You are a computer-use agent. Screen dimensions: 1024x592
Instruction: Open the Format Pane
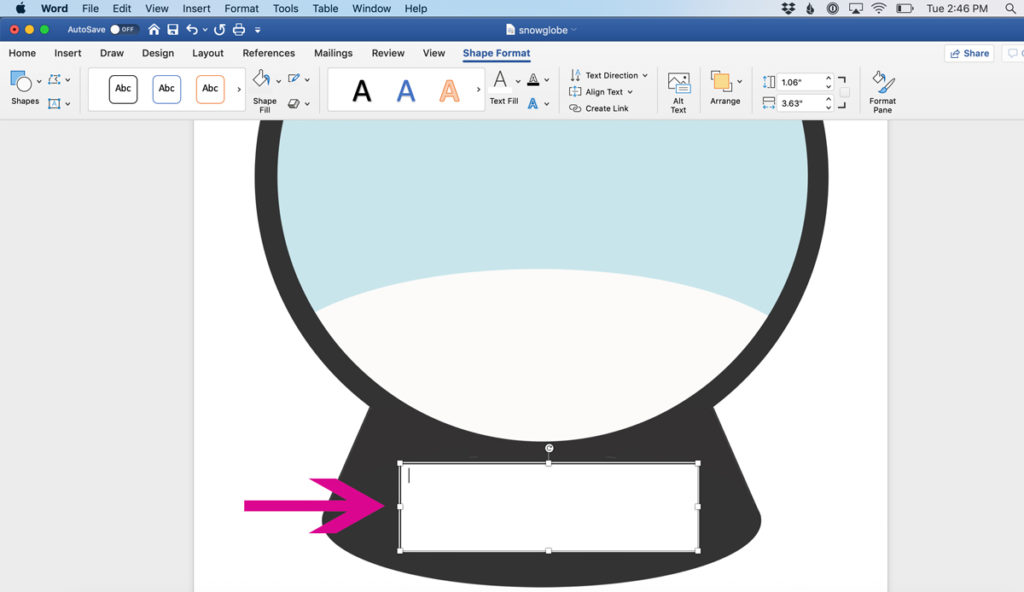(882, 91)
